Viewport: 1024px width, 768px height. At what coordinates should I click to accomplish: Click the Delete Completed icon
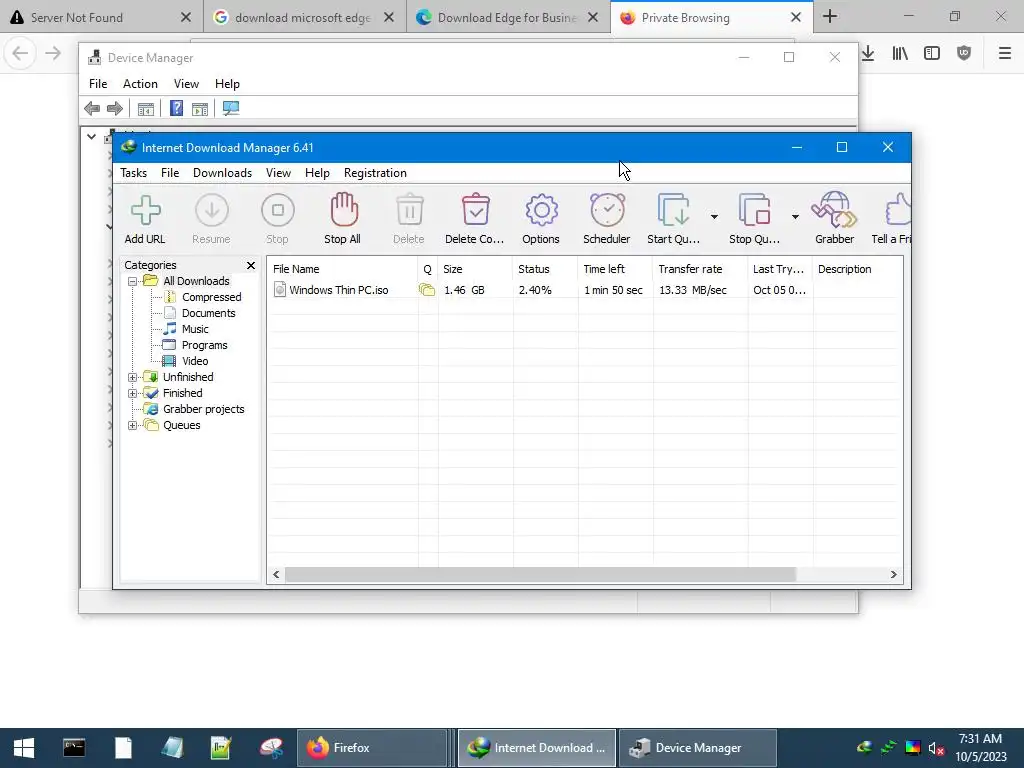pyautogui.click(x=475, y=210)
